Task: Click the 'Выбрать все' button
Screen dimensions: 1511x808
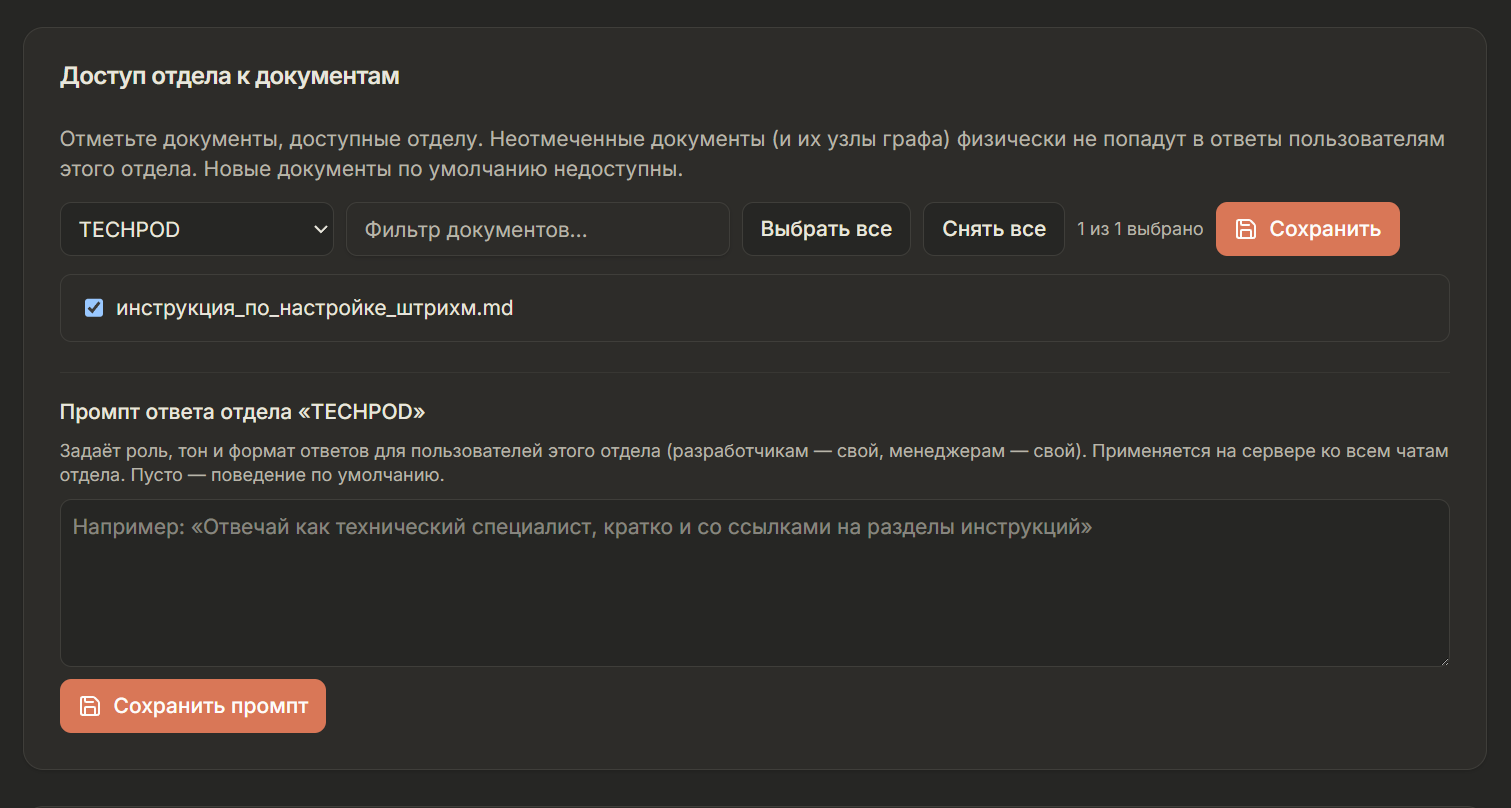Action: (826, 229)
